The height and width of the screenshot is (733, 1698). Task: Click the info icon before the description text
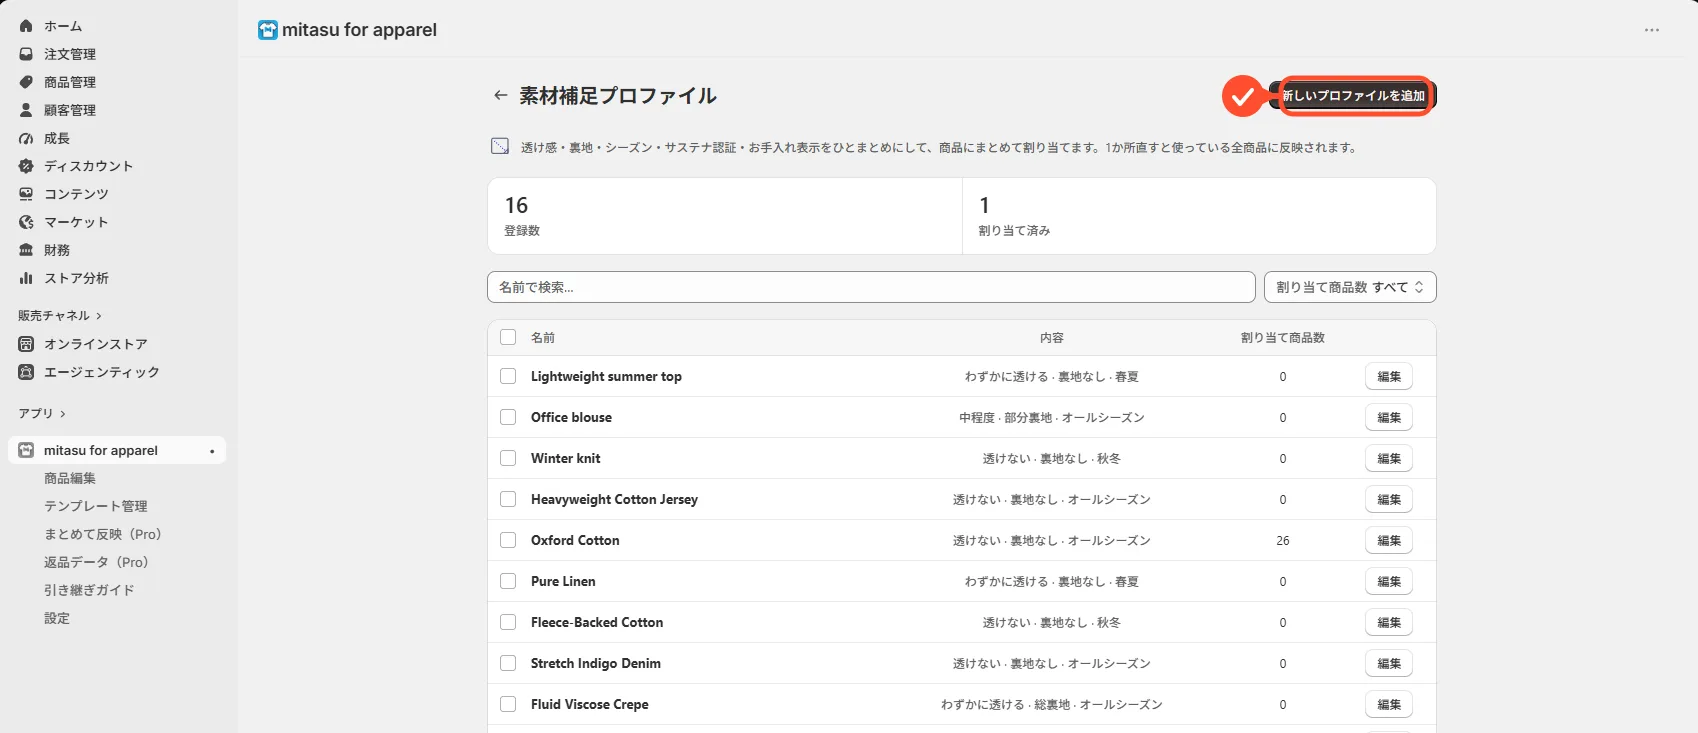coord(500,146)
